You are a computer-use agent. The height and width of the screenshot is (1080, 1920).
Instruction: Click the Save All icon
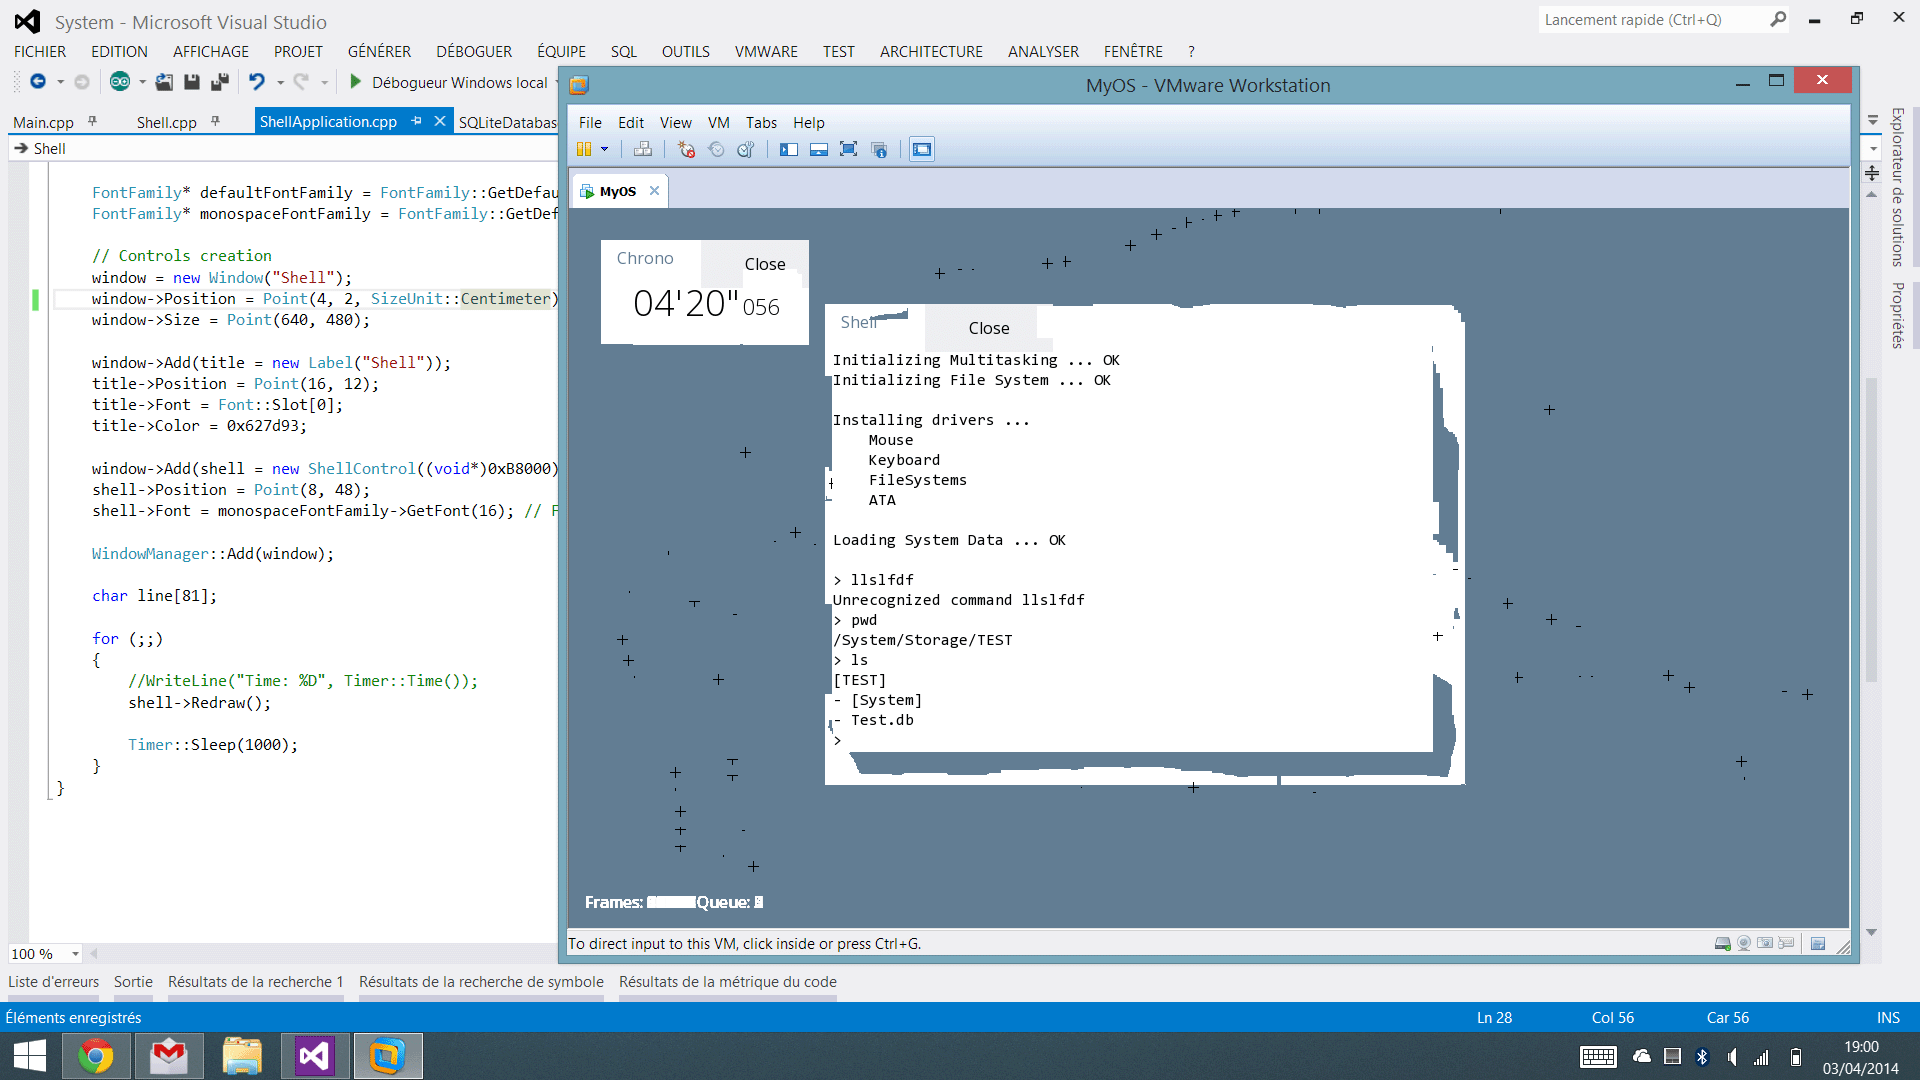tap(220, 82)
